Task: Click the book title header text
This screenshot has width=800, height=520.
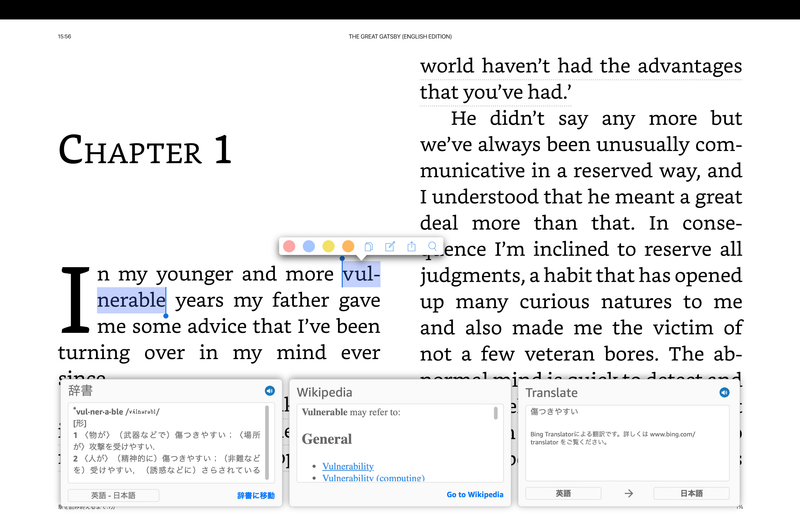Action: click(x=400, y=37)
